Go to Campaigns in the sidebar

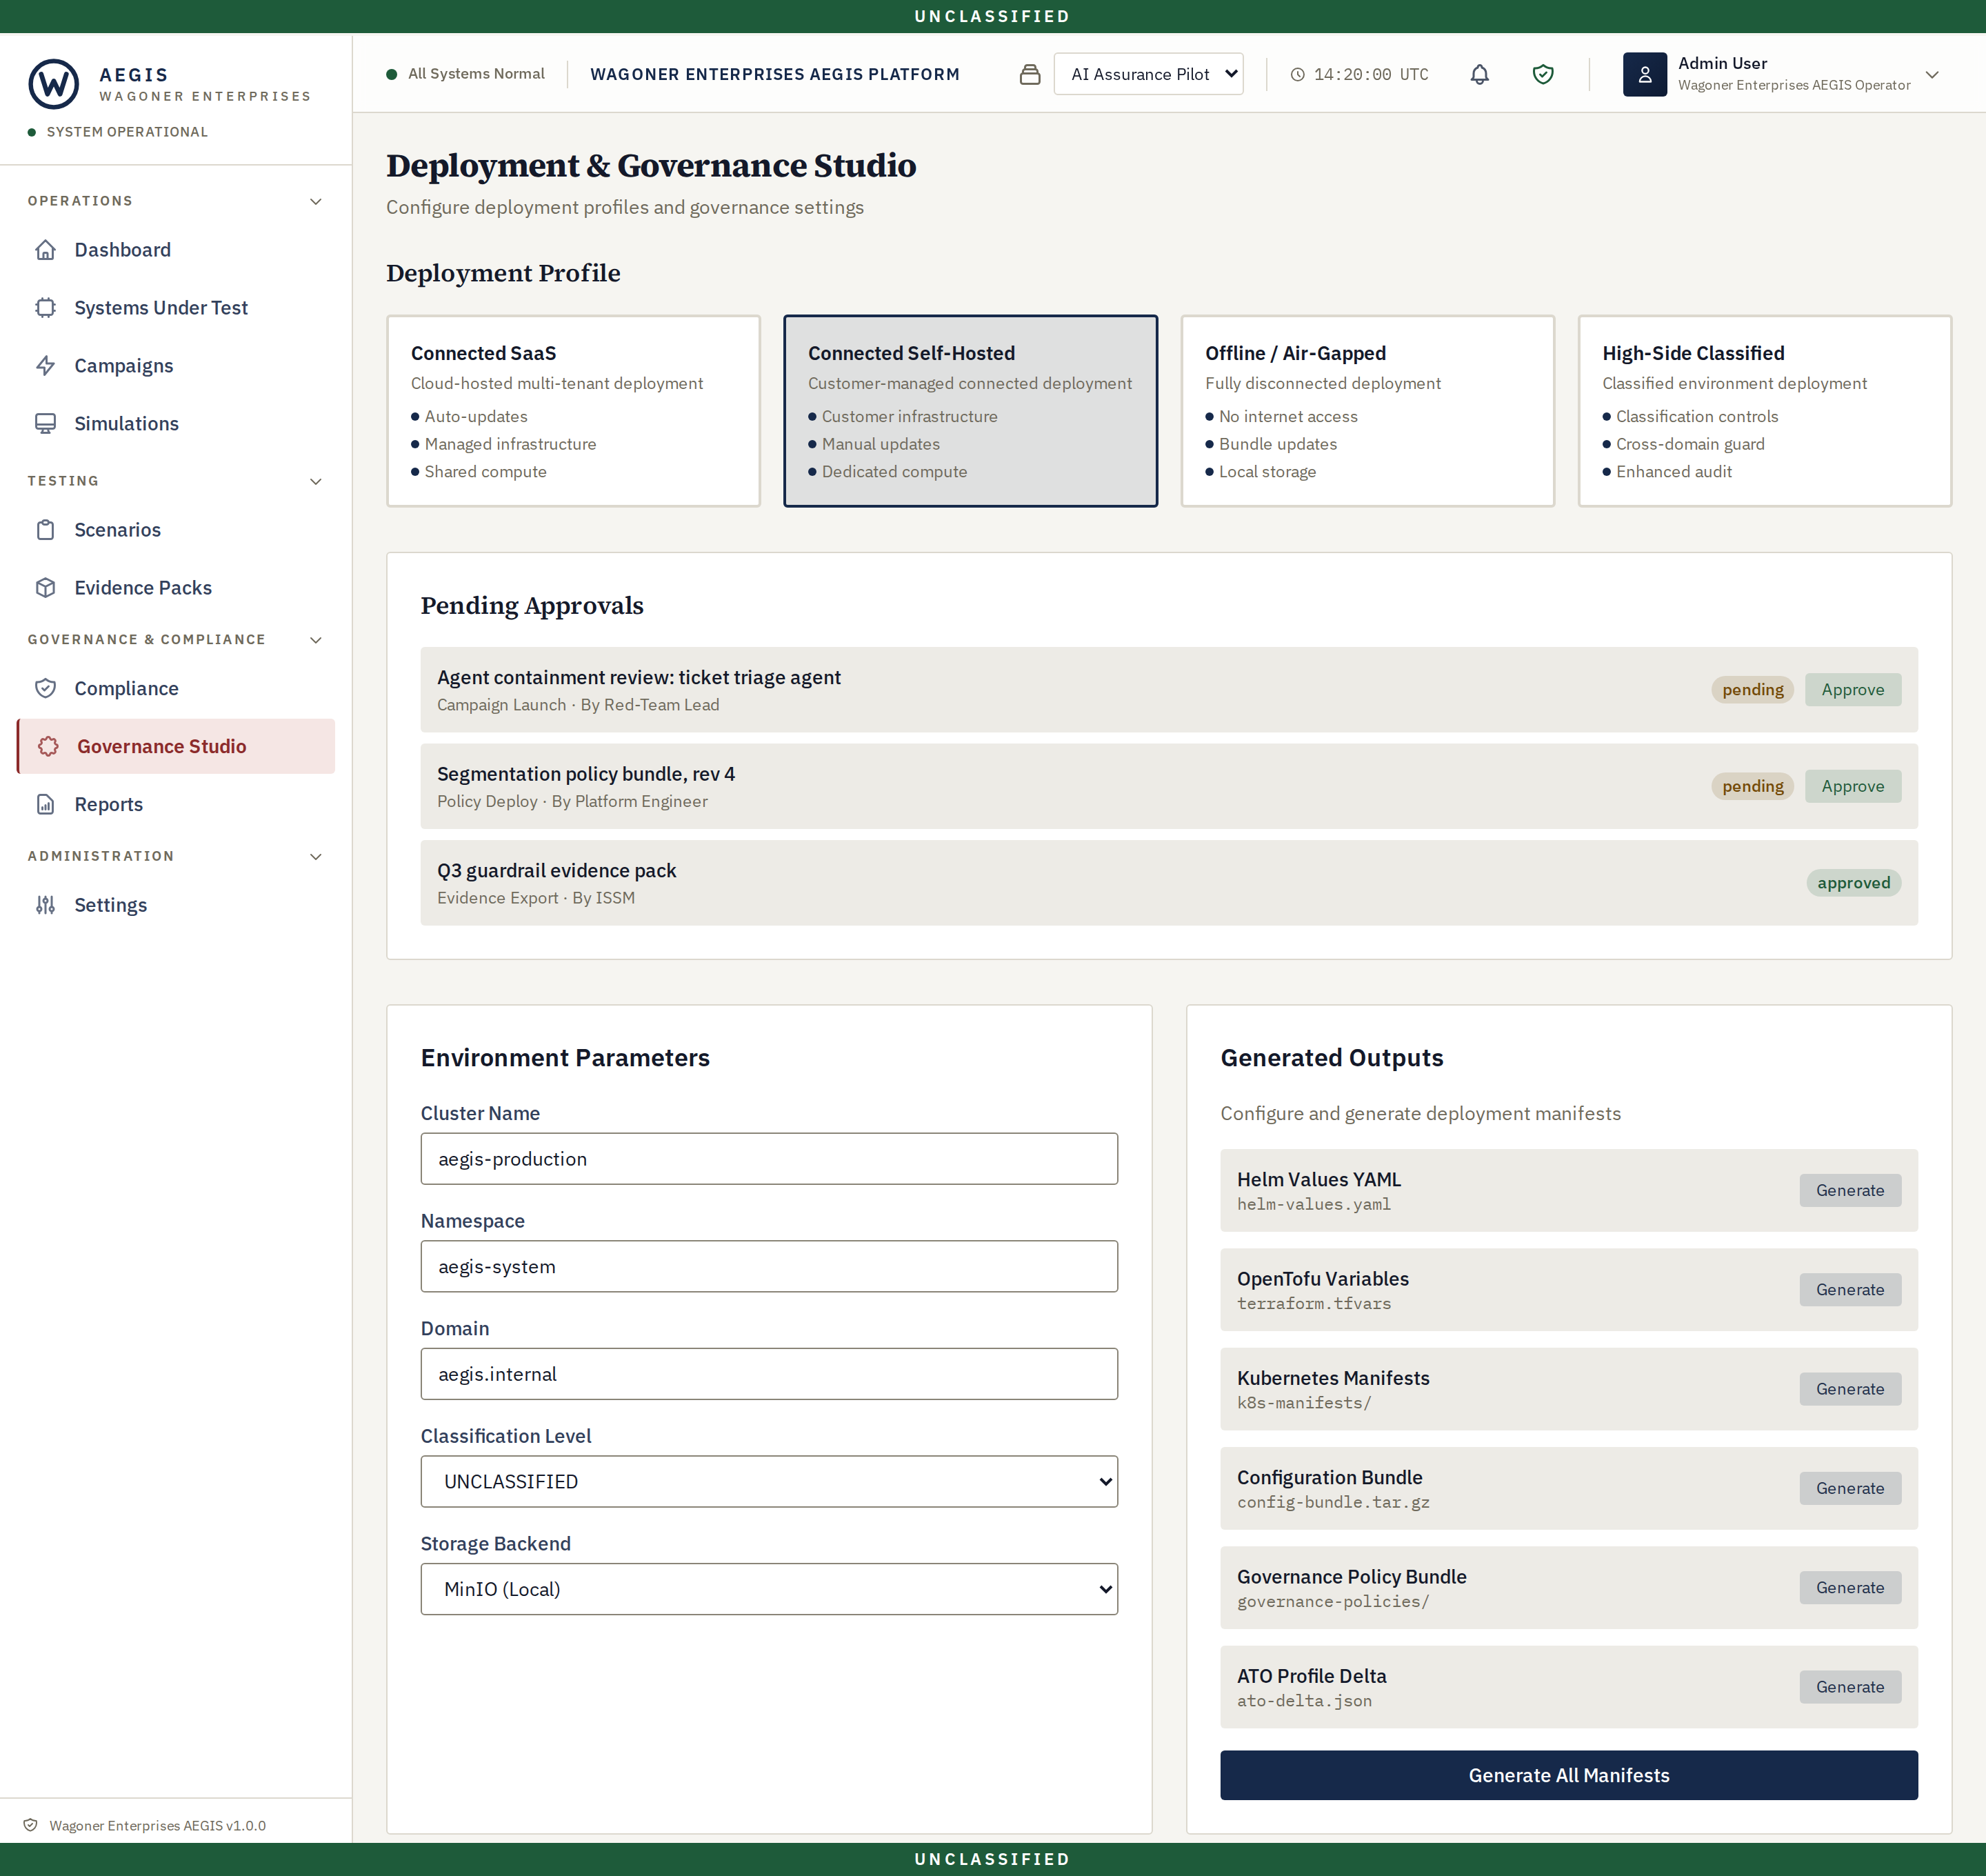tap(176, 366)
